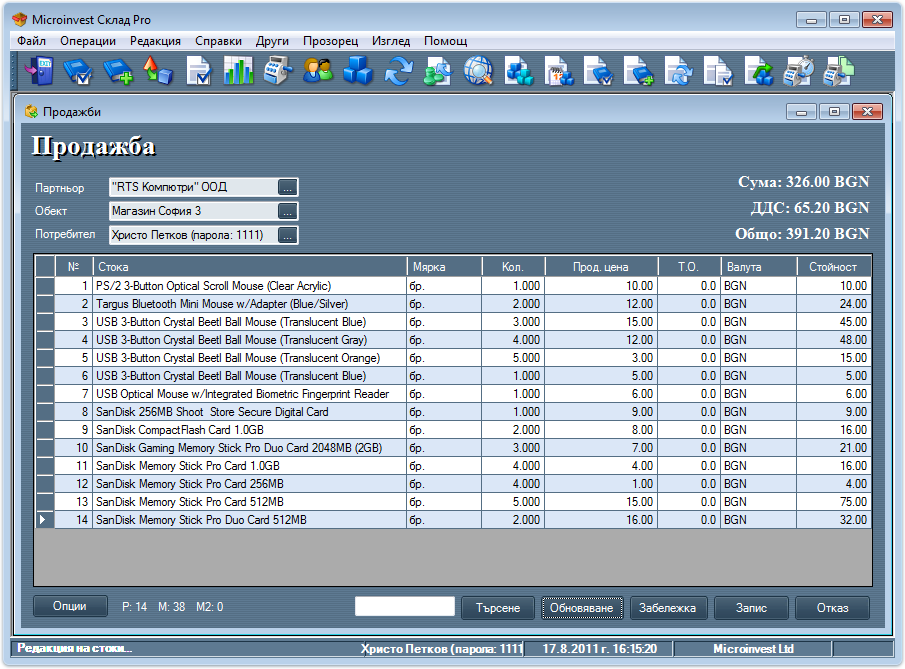Screen dimensions: 905x669
Task: Click SanDisk Memory Stick Pro Card 256MB cell
Action: coord(249,484)
